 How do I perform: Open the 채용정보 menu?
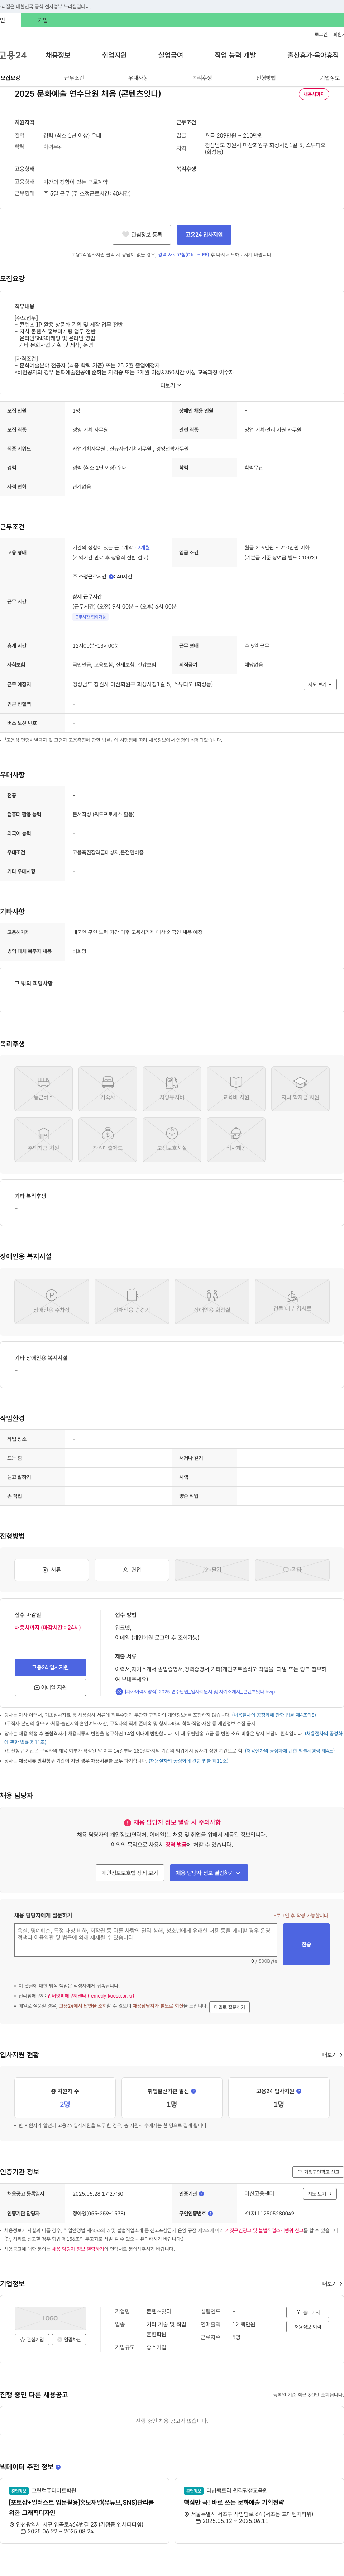pyautogui.click(x=58, y=55)
